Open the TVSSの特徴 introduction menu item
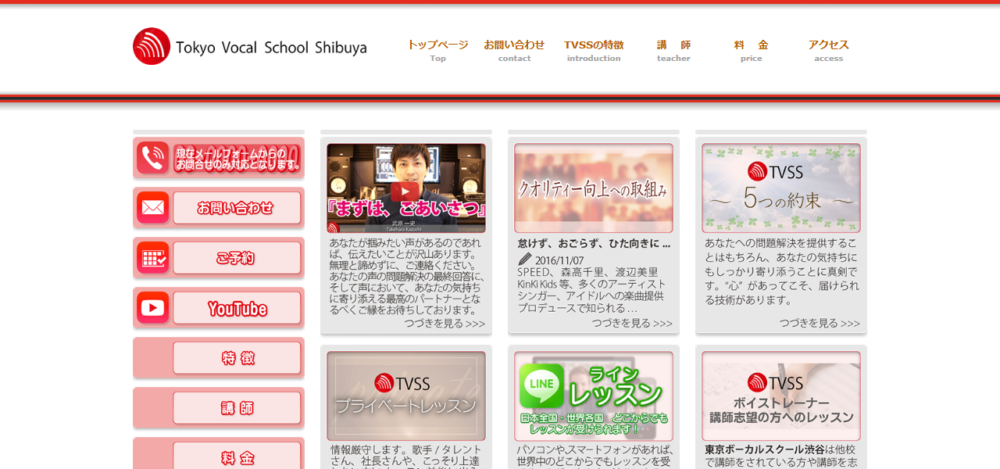 pos(594,50)
